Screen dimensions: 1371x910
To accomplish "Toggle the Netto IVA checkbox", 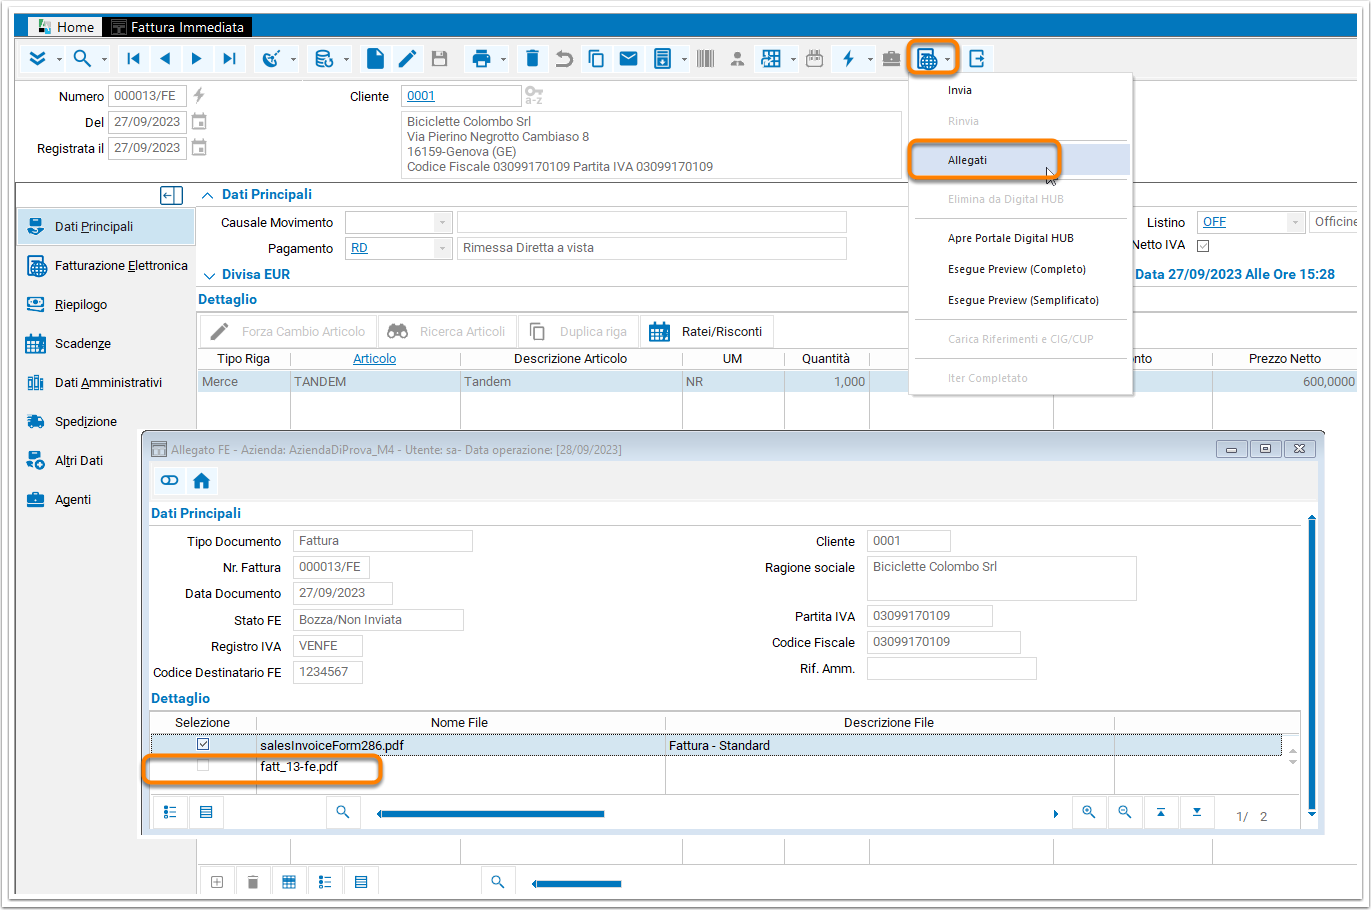I will [x=1203, y=245].
